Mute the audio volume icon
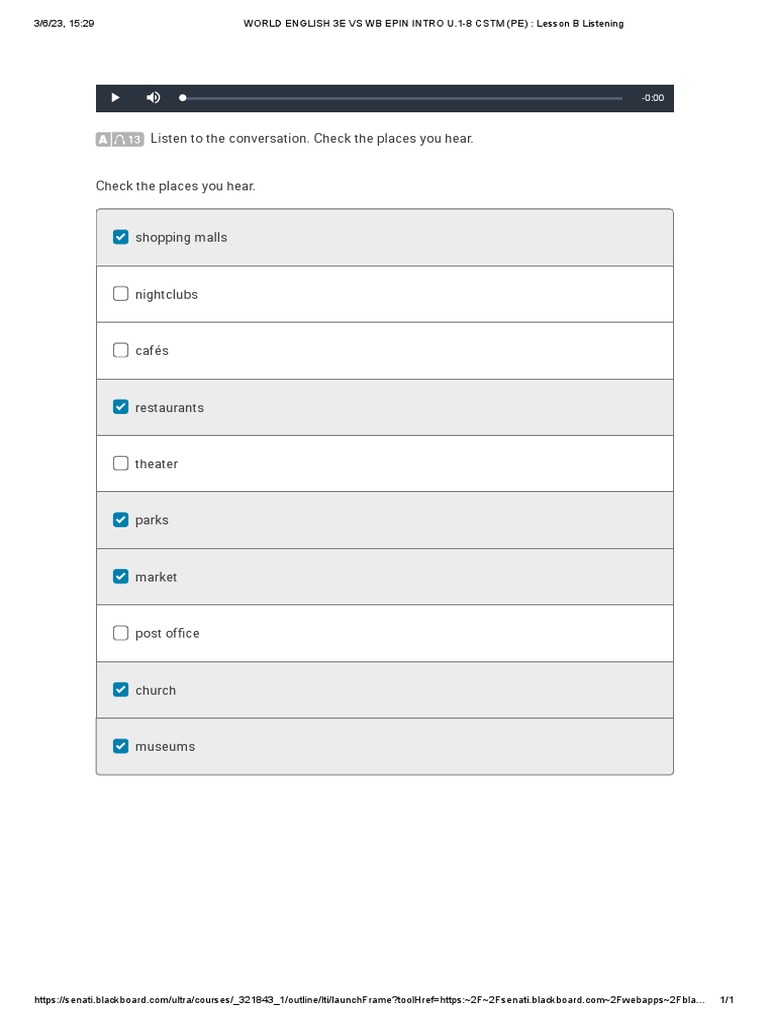The height and width of the screenshot is (1024, 768). click(x=153, y=98)
